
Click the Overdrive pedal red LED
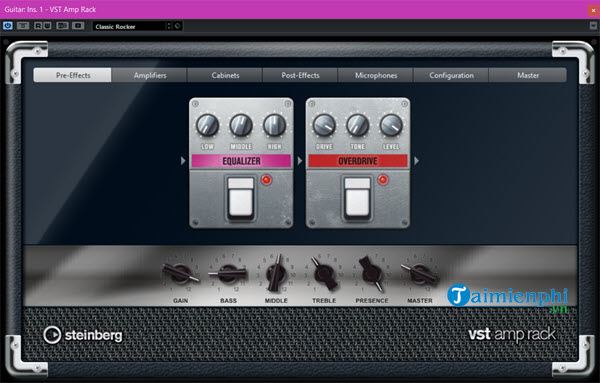(383, 180)
